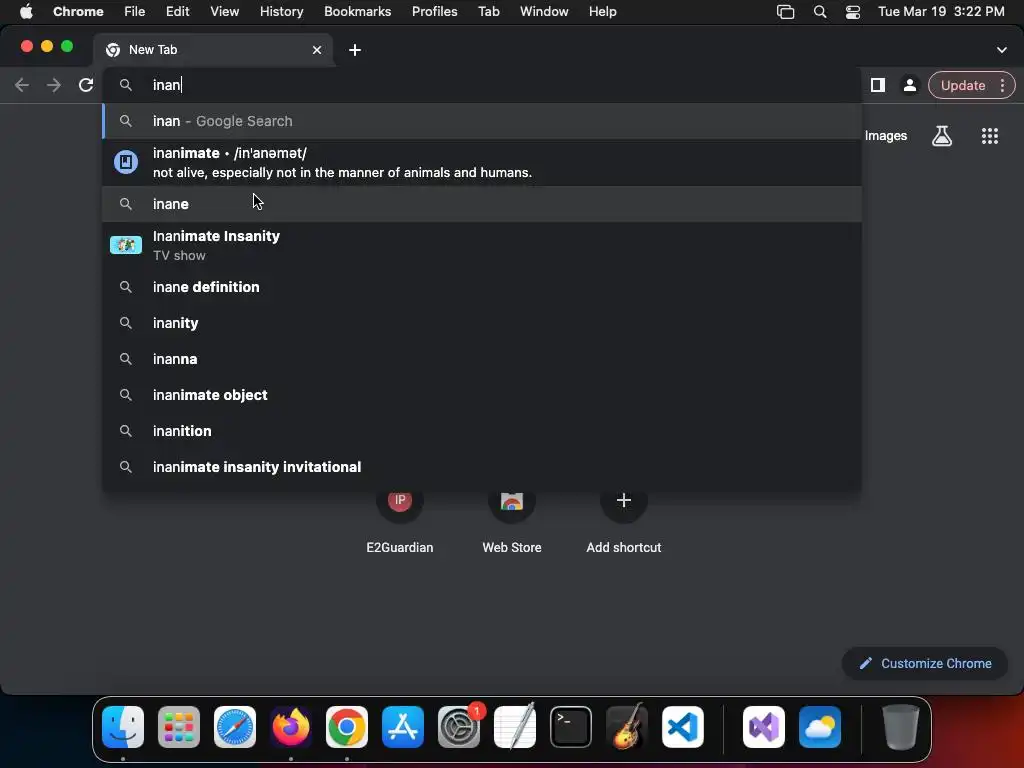Open Launchpad from the dock
Viewport: 1024px width, 768px height.
[179, 727]
